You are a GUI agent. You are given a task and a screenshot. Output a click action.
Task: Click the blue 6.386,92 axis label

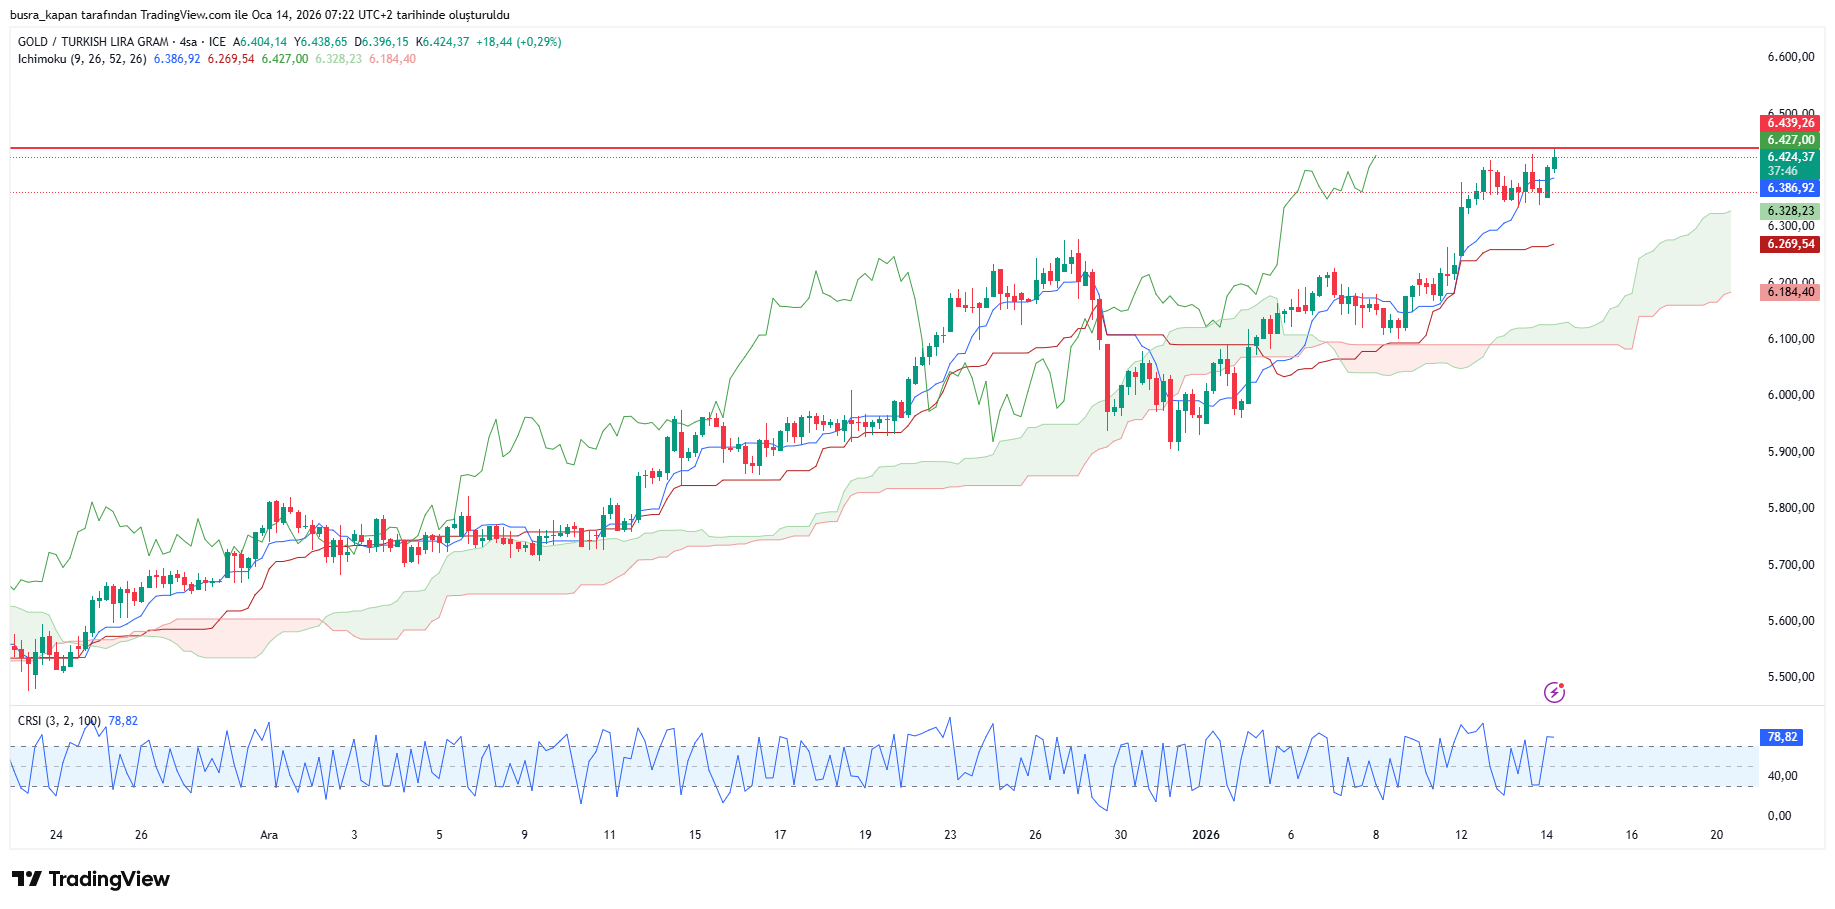1789,188
